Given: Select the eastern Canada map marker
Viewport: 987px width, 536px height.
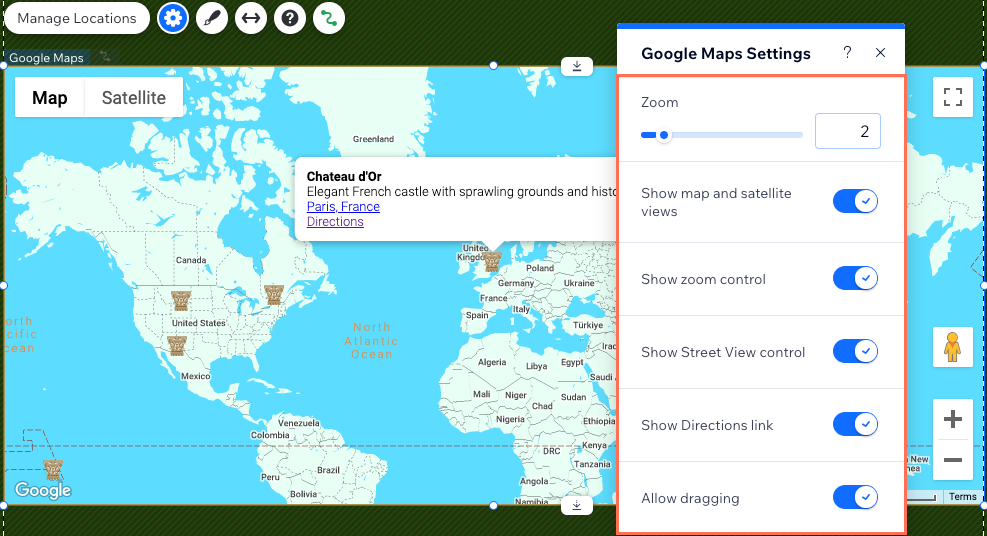Looking at the screenshot, I should 274,294.
